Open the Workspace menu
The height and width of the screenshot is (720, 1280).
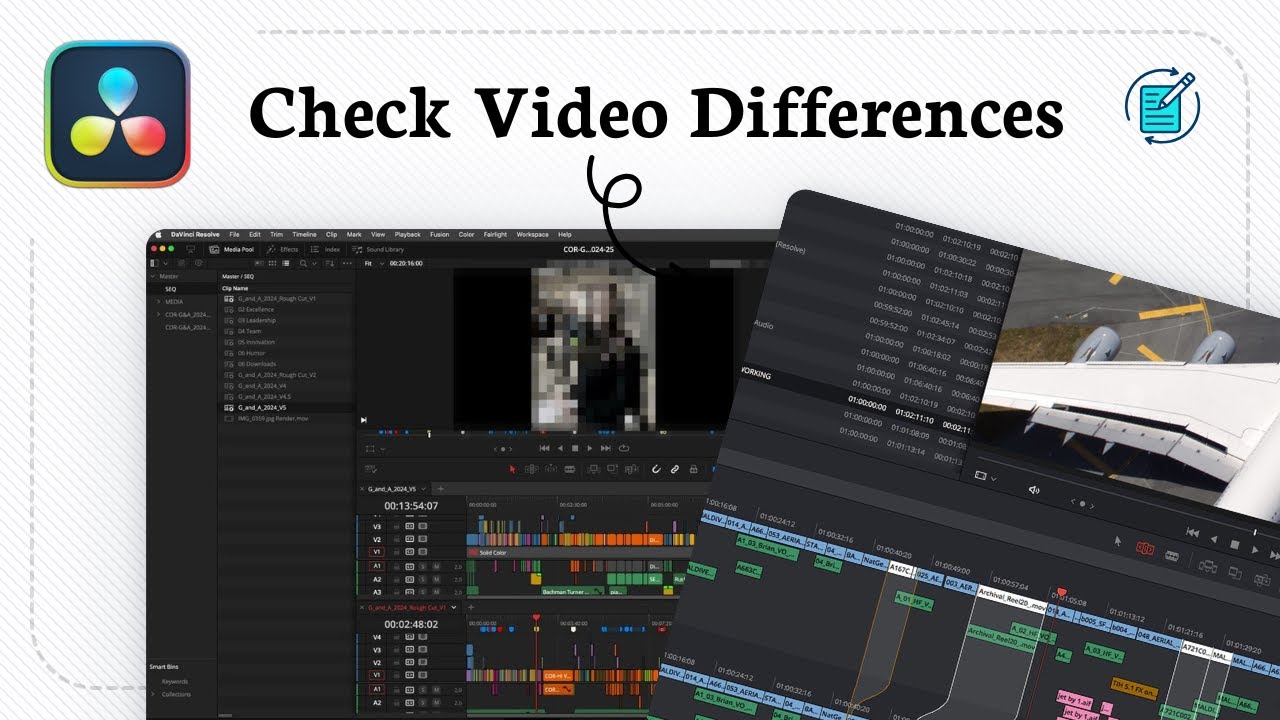coord(532,235)
